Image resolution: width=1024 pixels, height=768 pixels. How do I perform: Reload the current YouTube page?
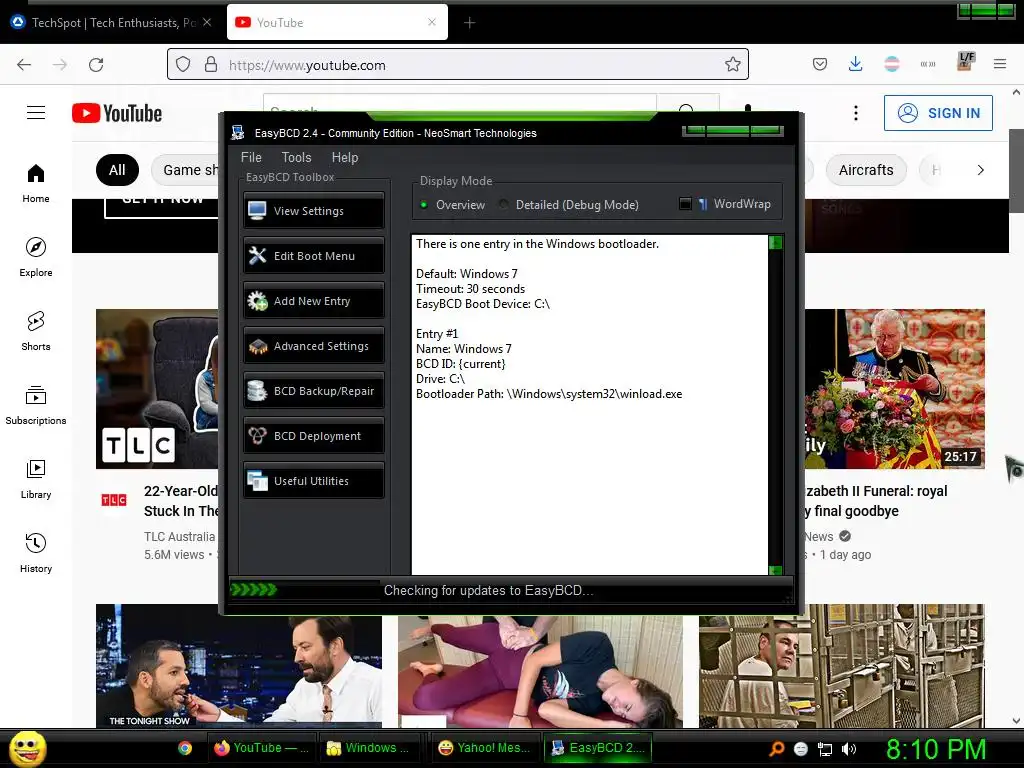[96, 65]
